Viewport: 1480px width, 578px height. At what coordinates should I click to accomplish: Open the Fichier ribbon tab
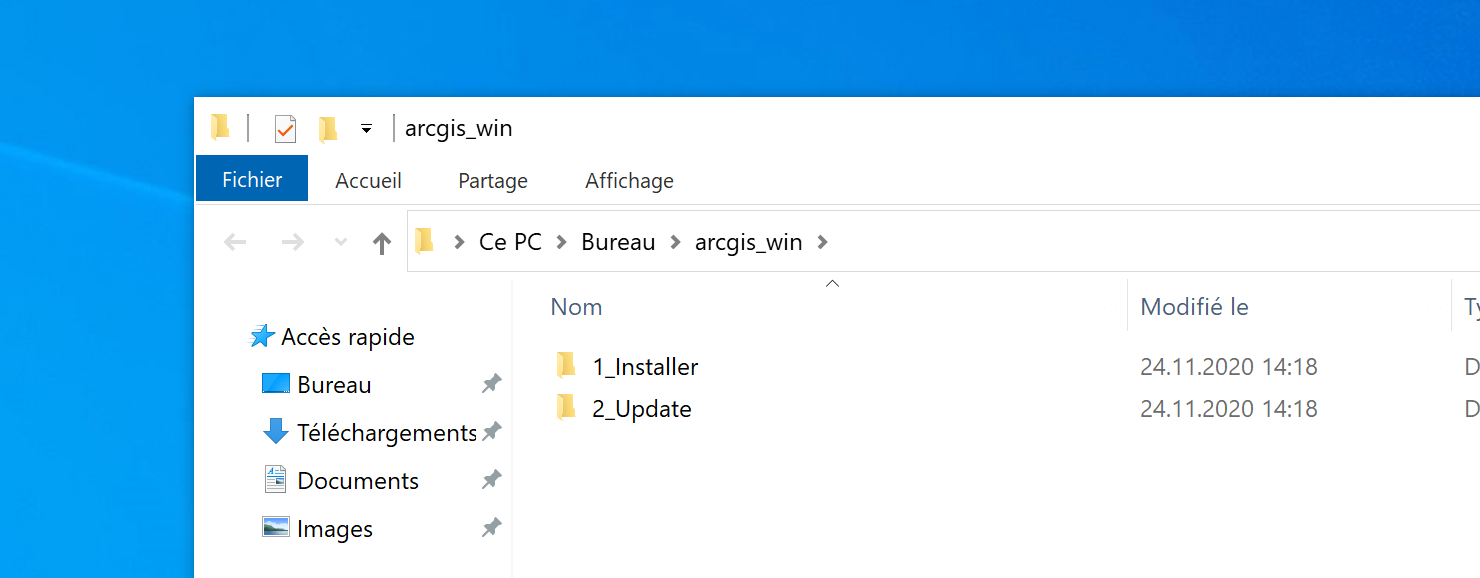pos(252,180)
